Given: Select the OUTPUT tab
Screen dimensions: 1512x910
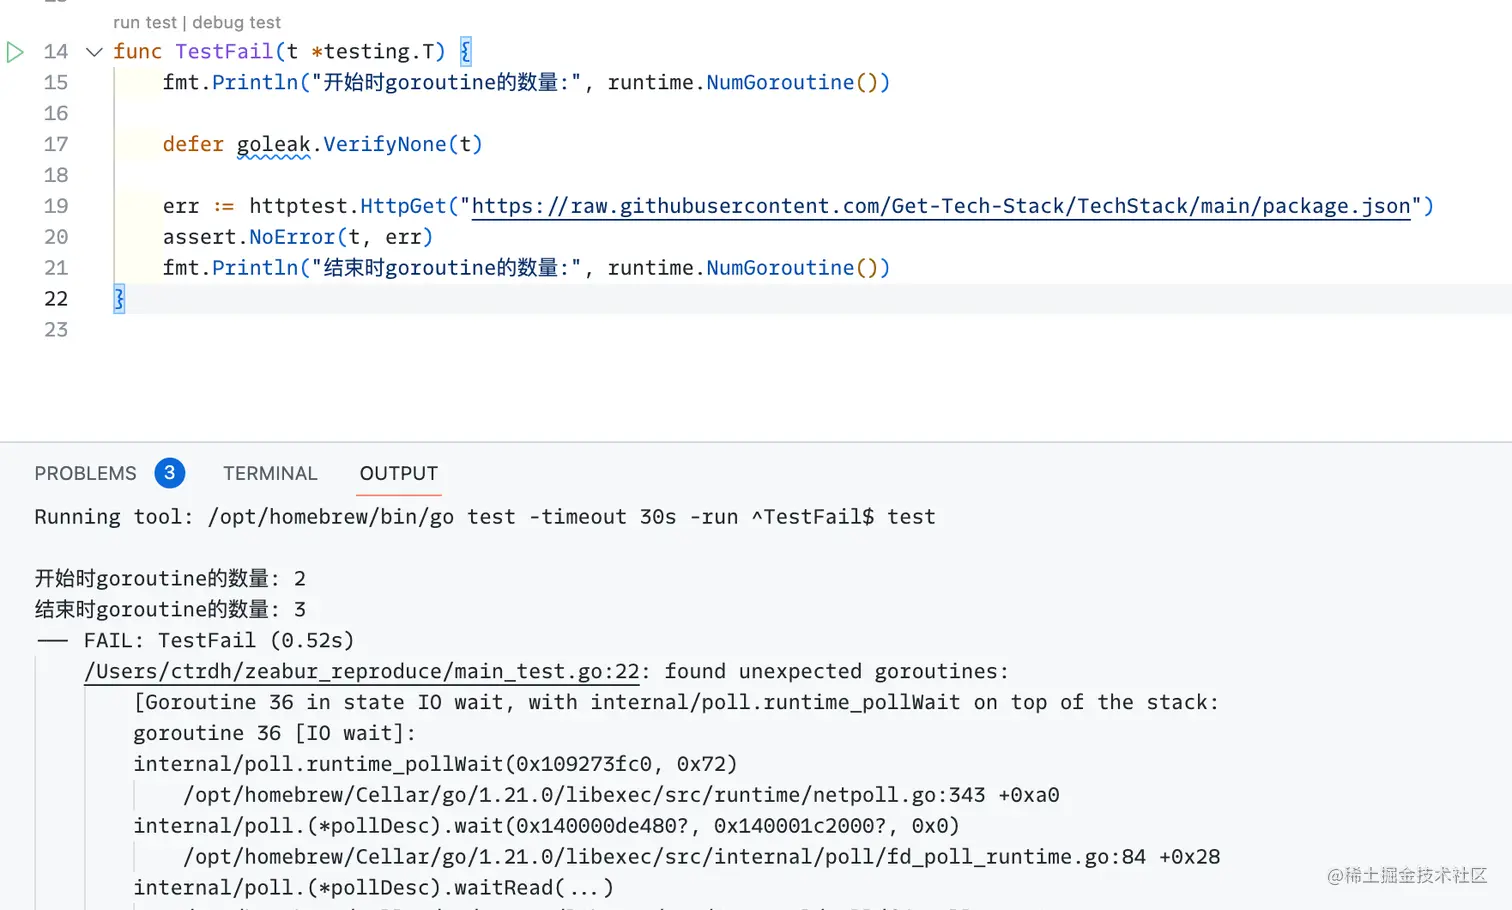Looking at the screenshot, I should pyautogui.click(x=399, y=473).
